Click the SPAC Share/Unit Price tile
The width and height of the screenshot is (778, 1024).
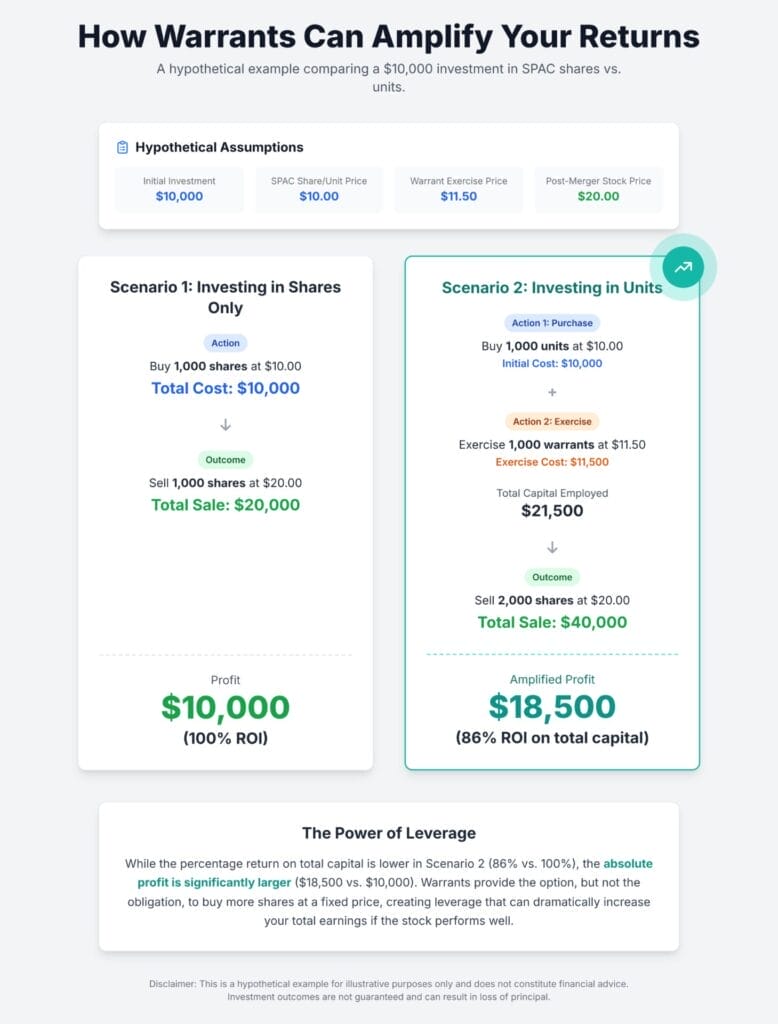click(x=319, y=189)
